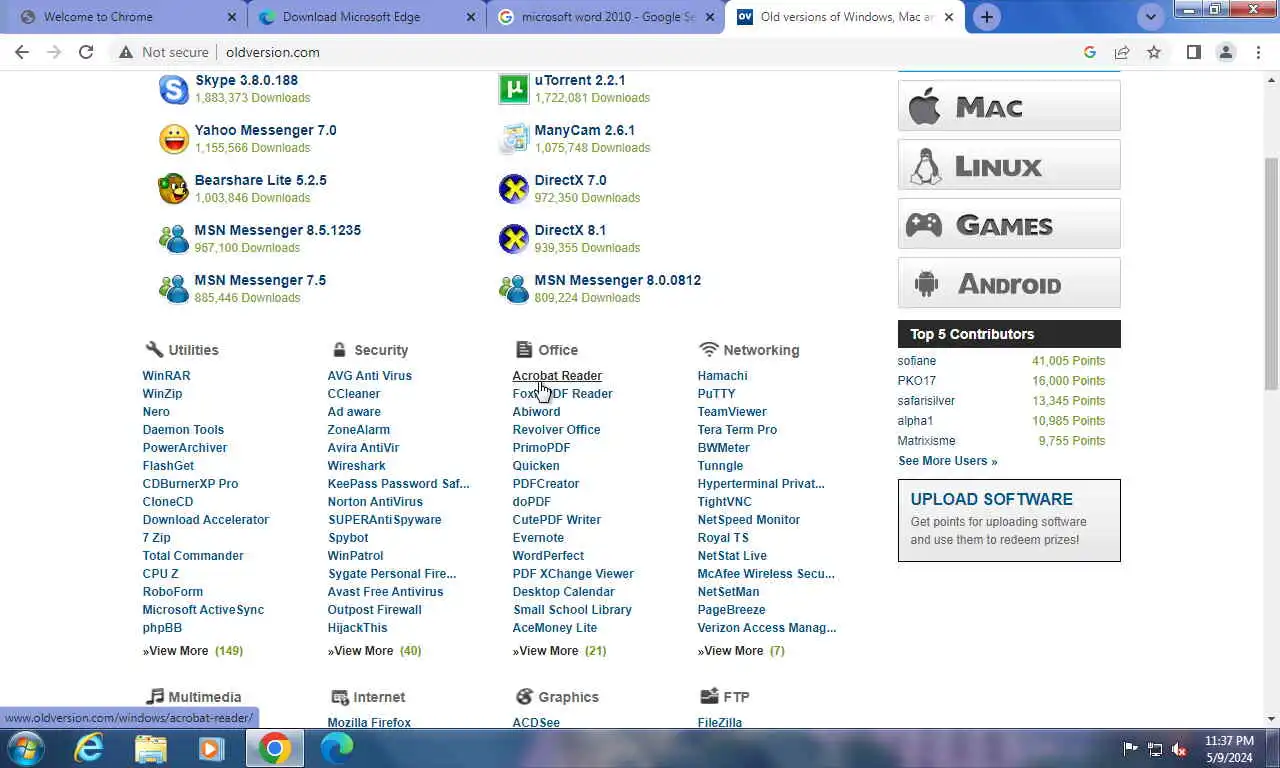Open the Acrobat Reader link
Image resolution: width=1280 pixels, height=768 pixels.
557,376
